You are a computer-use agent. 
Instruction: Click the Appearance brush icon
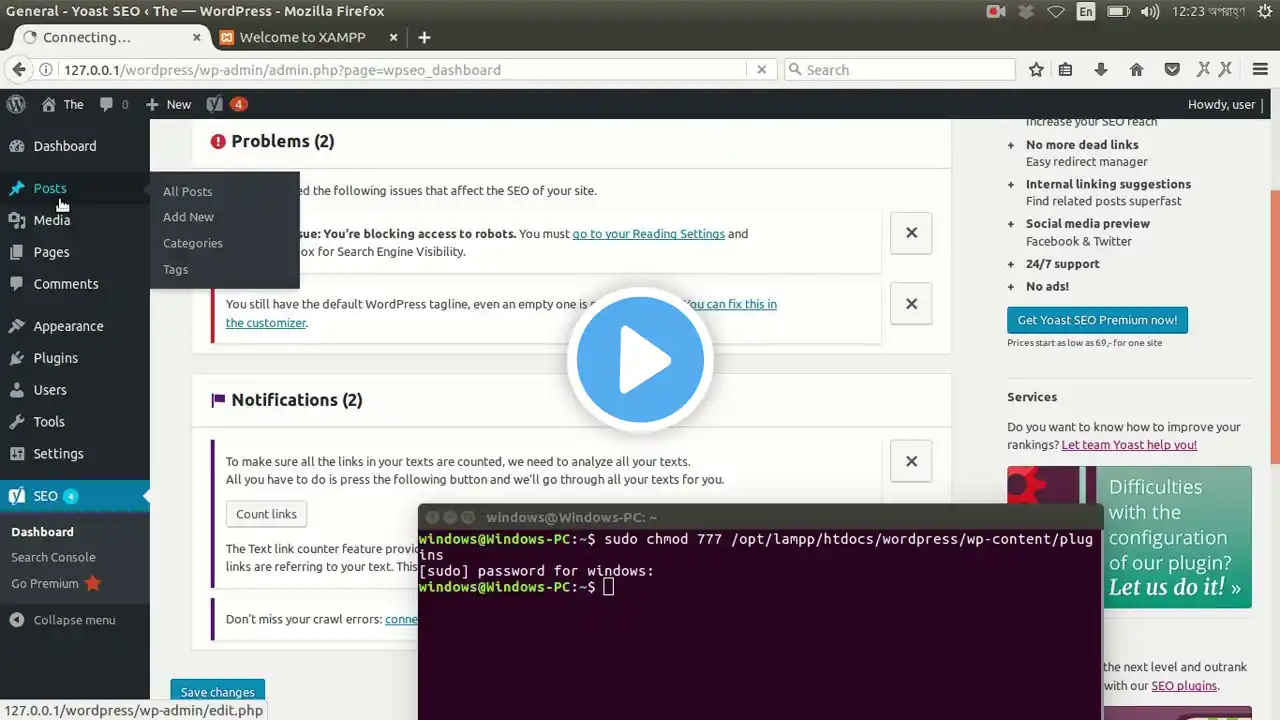pos(16,326)
